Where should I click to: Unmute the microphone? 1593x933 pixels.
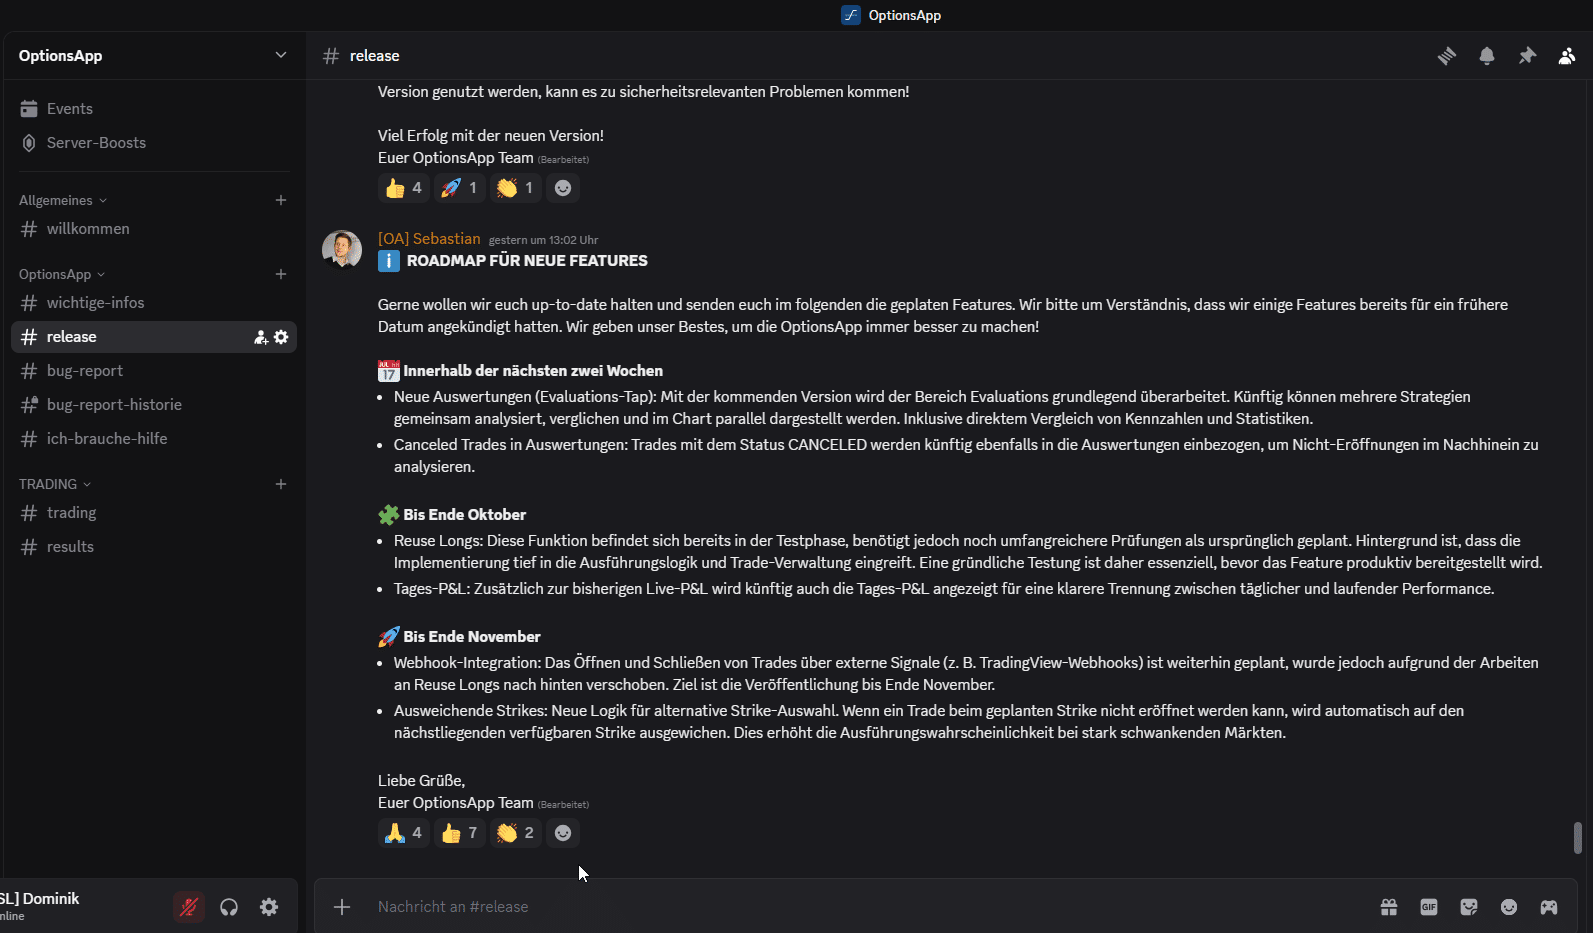tap(188, 907)
